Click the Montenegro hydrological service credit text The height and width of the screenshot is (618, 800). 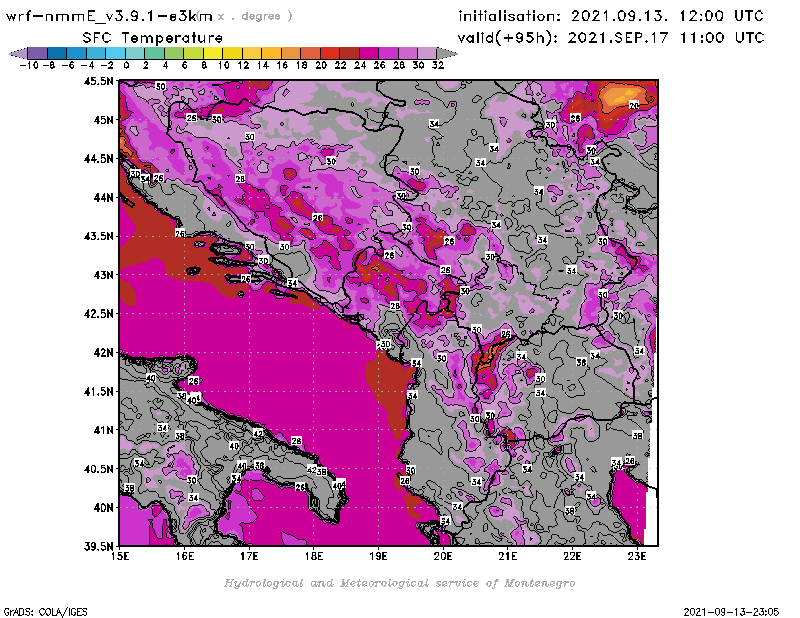click(x=399, y=583)
